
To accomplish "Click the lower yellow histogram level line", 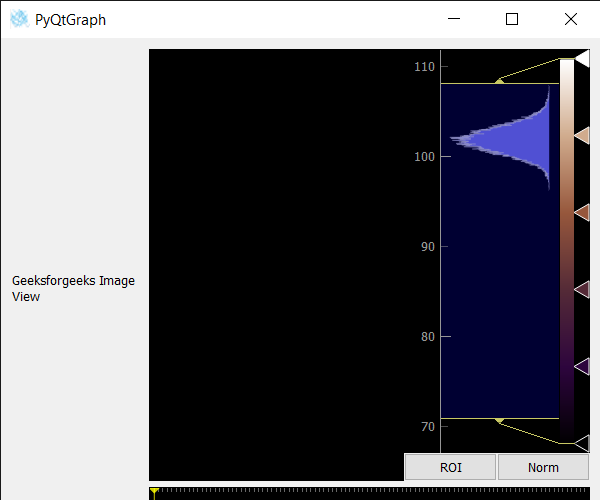I will pyautogui.click(x=499, y=419).
